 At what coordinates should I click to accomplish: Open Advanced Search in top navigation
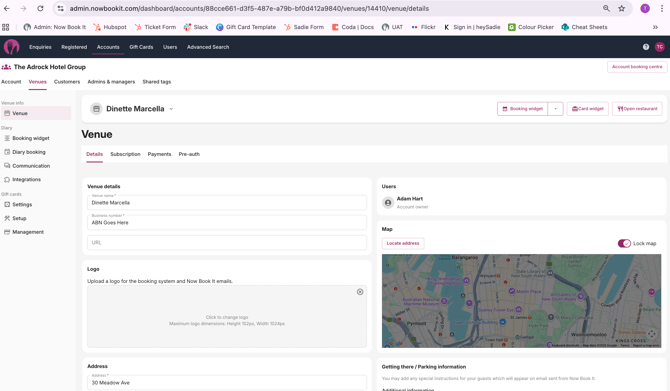coord(208,47)
